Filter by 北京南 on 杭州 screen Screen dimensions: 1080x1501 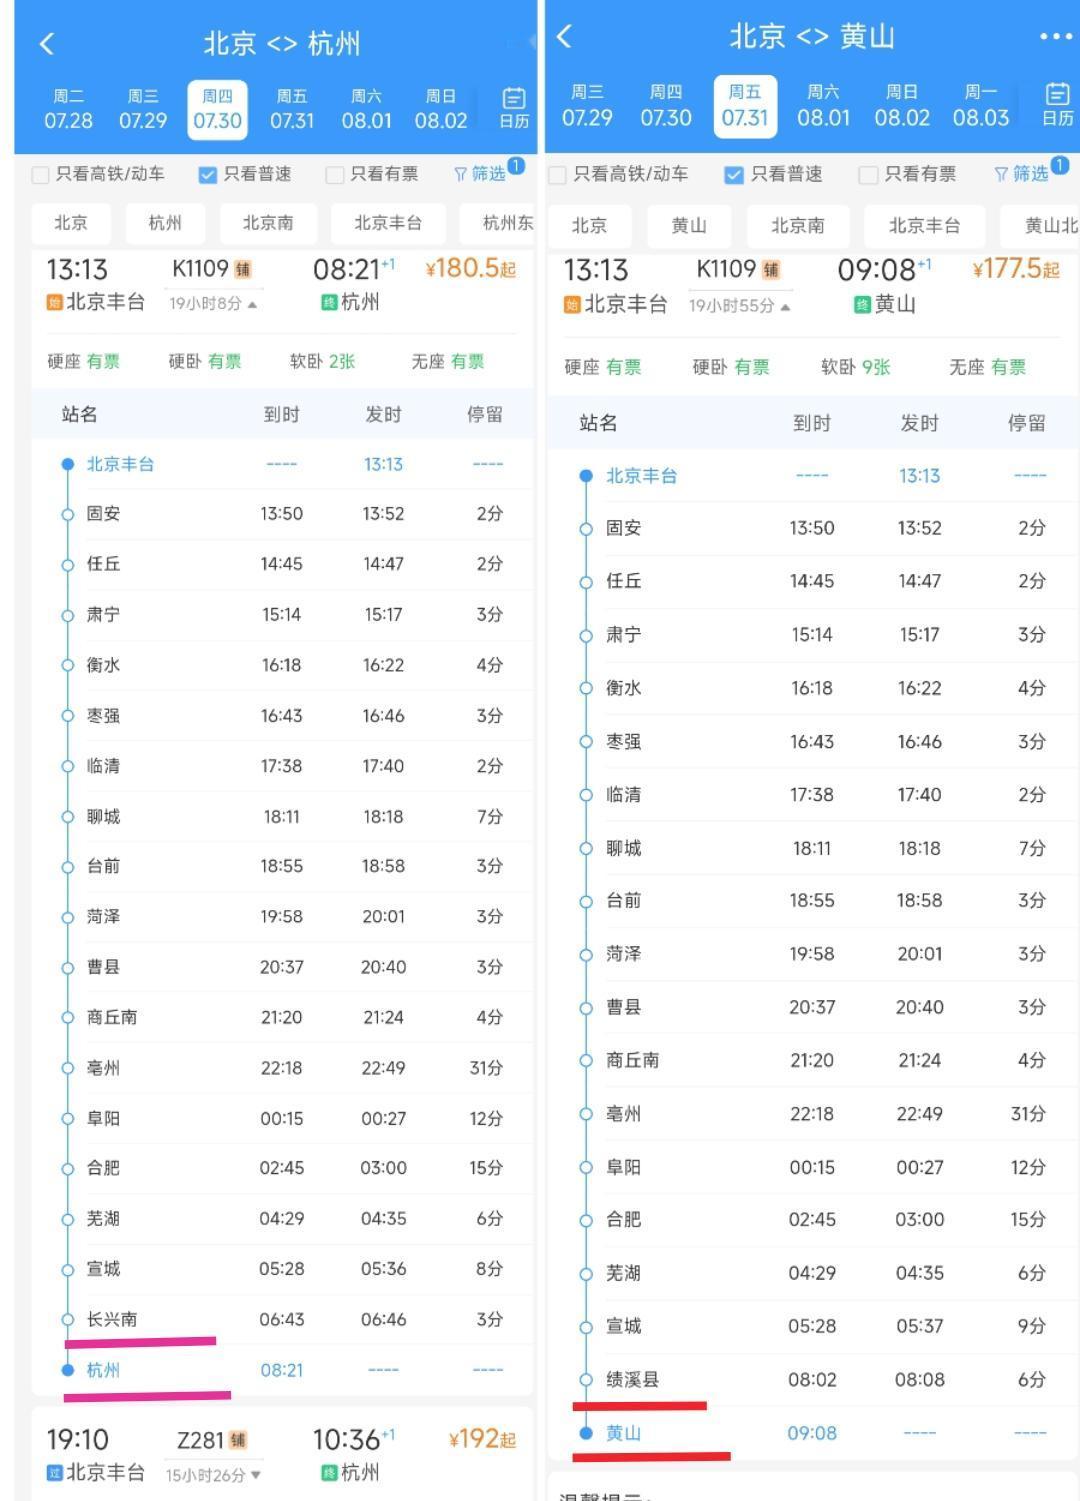coord(268,223)
